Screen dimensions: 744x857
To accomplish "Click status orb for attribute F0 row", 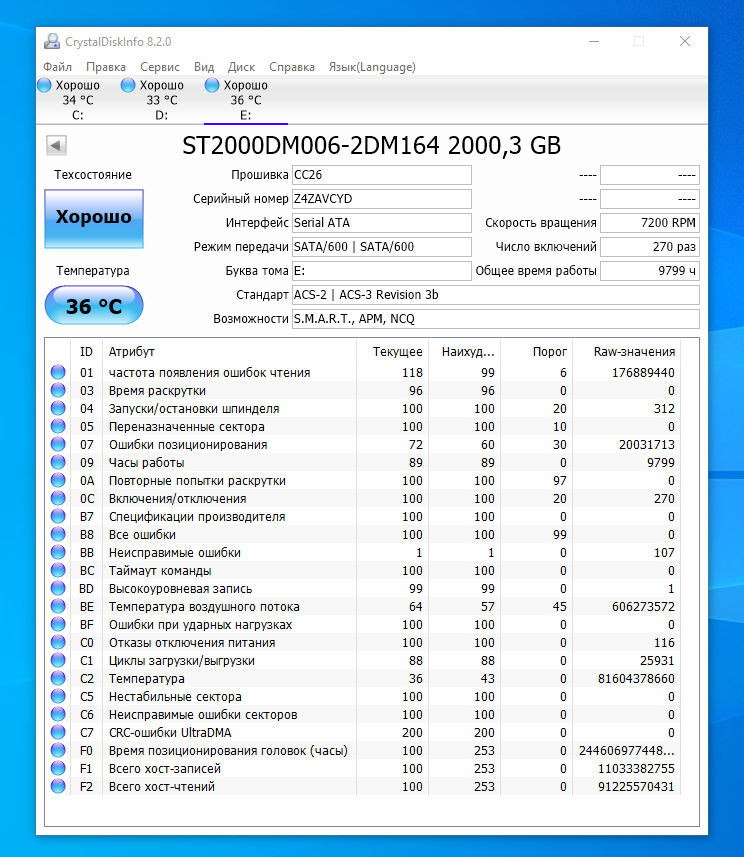I will tap(58, 750).
